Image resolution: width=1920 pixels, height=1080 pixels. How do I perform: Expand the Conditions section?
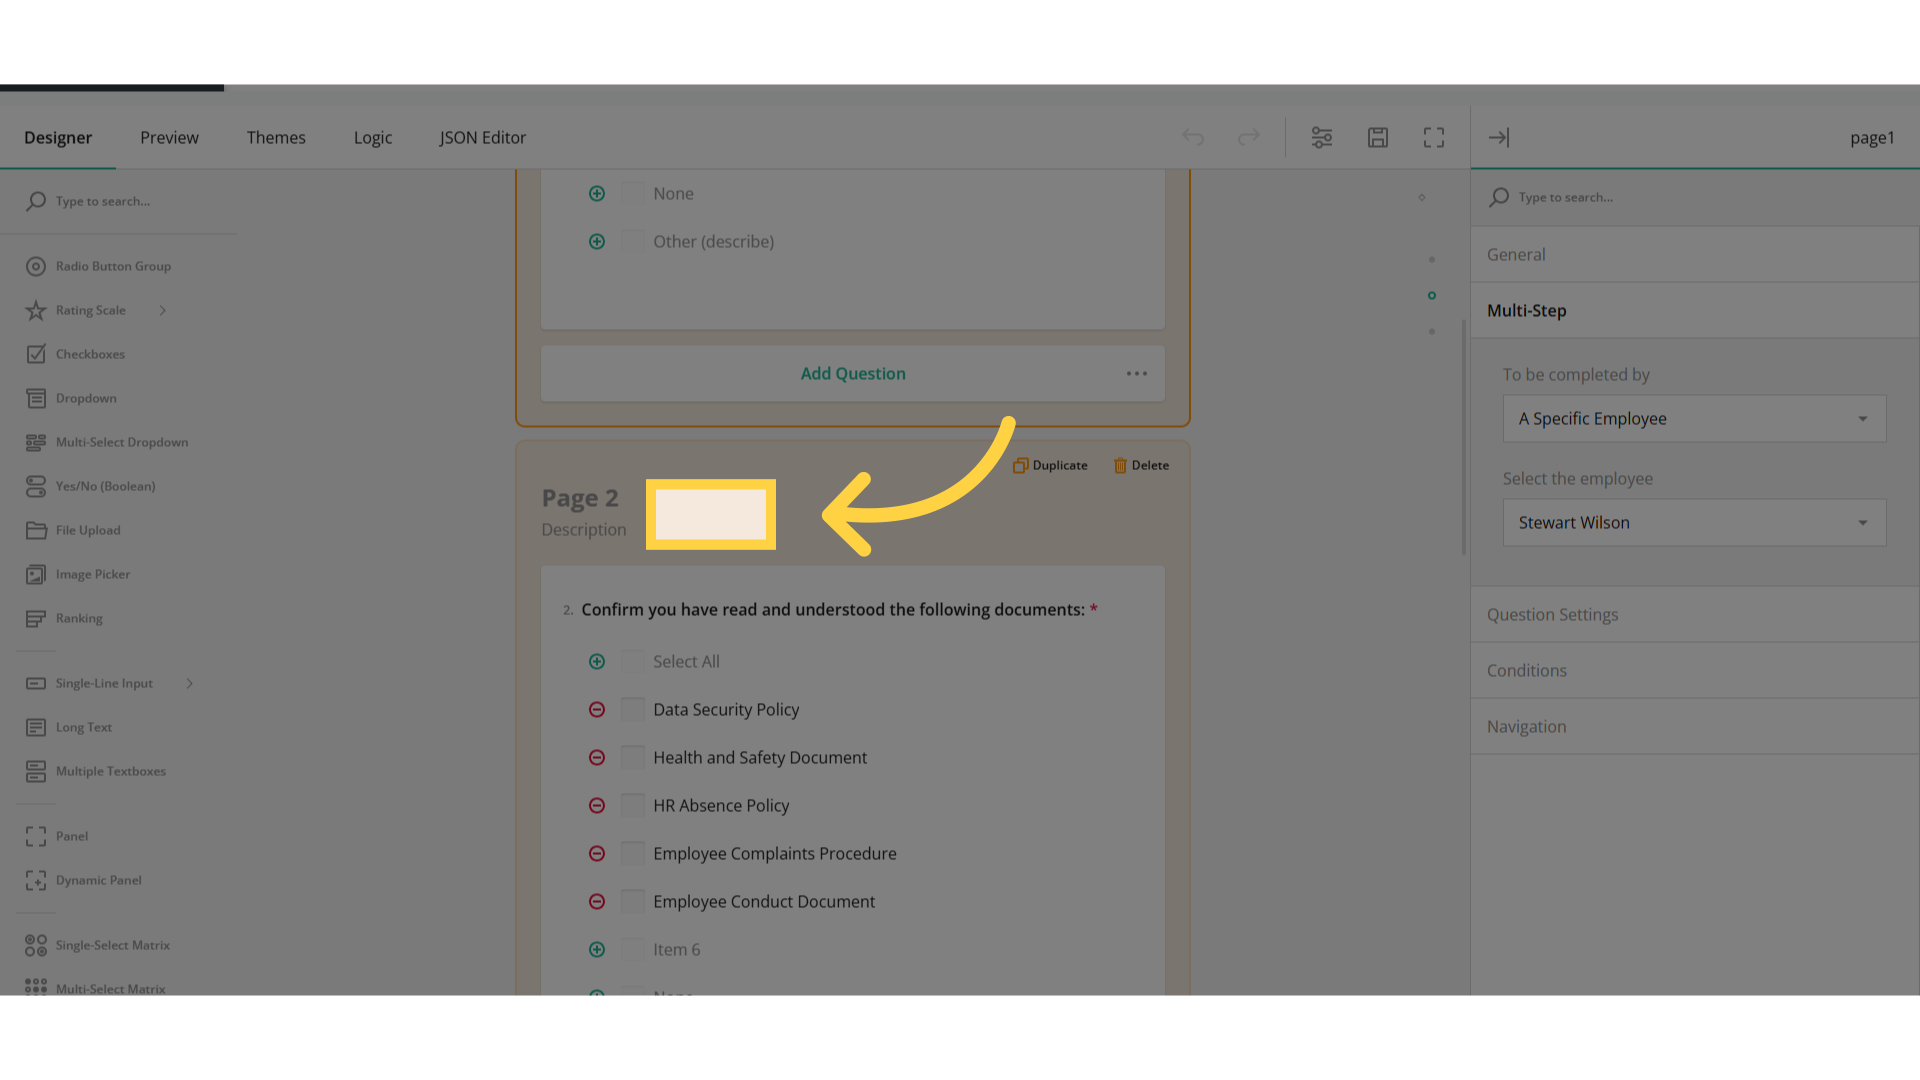(1695, 670)
